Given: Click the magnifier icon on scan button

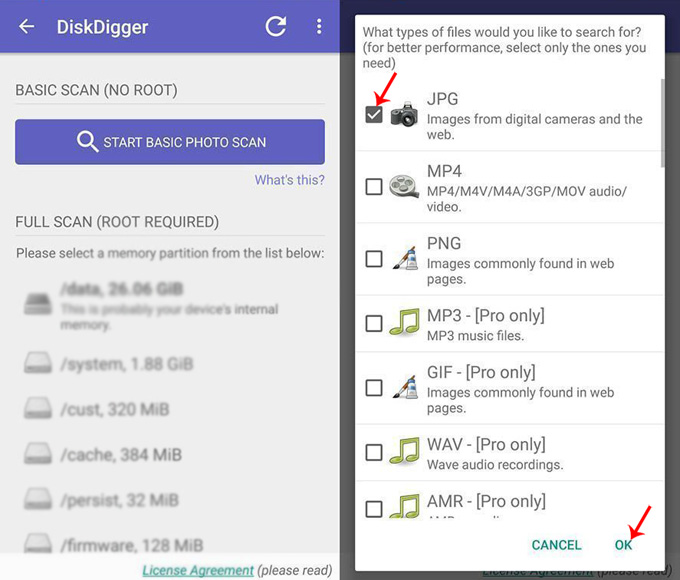Looking at the screenshot, I should click(87, 141).
